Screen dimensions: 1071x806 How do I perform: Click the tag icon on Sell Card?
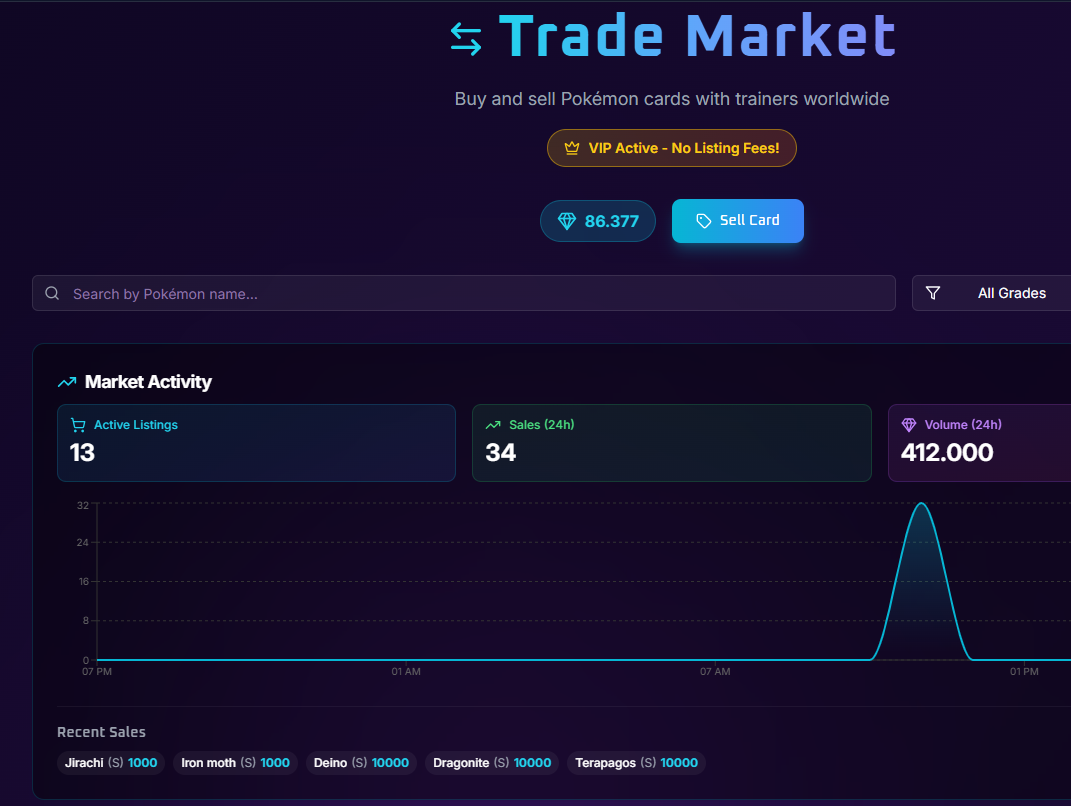704,221
